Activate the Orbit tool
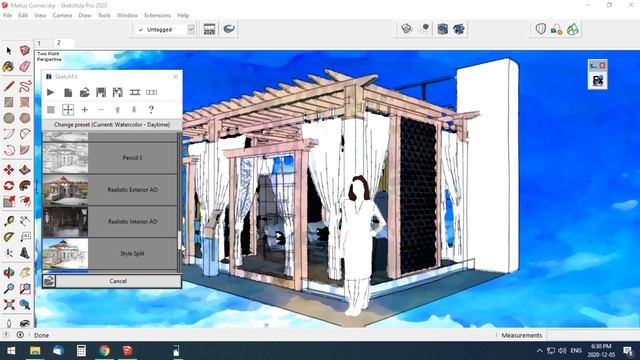Viewport: 640px width, 360px height. 9,272
